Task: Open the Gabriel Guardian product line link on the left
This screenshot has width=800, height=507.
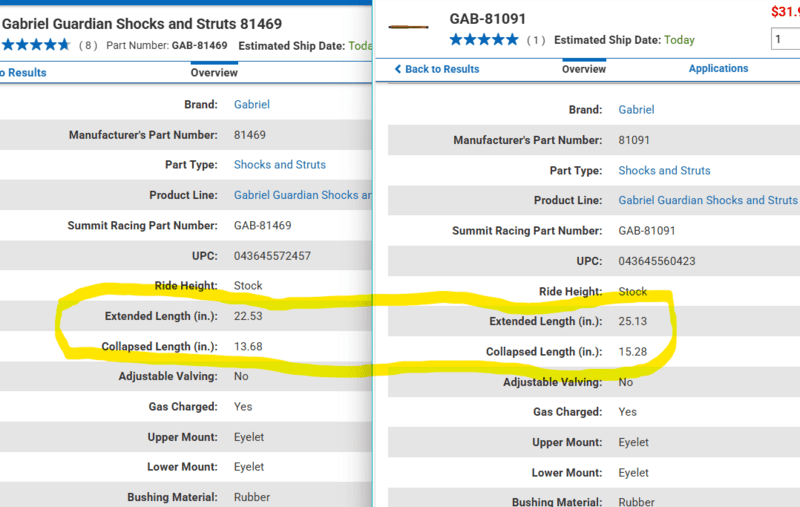Action: click(302, 195)
